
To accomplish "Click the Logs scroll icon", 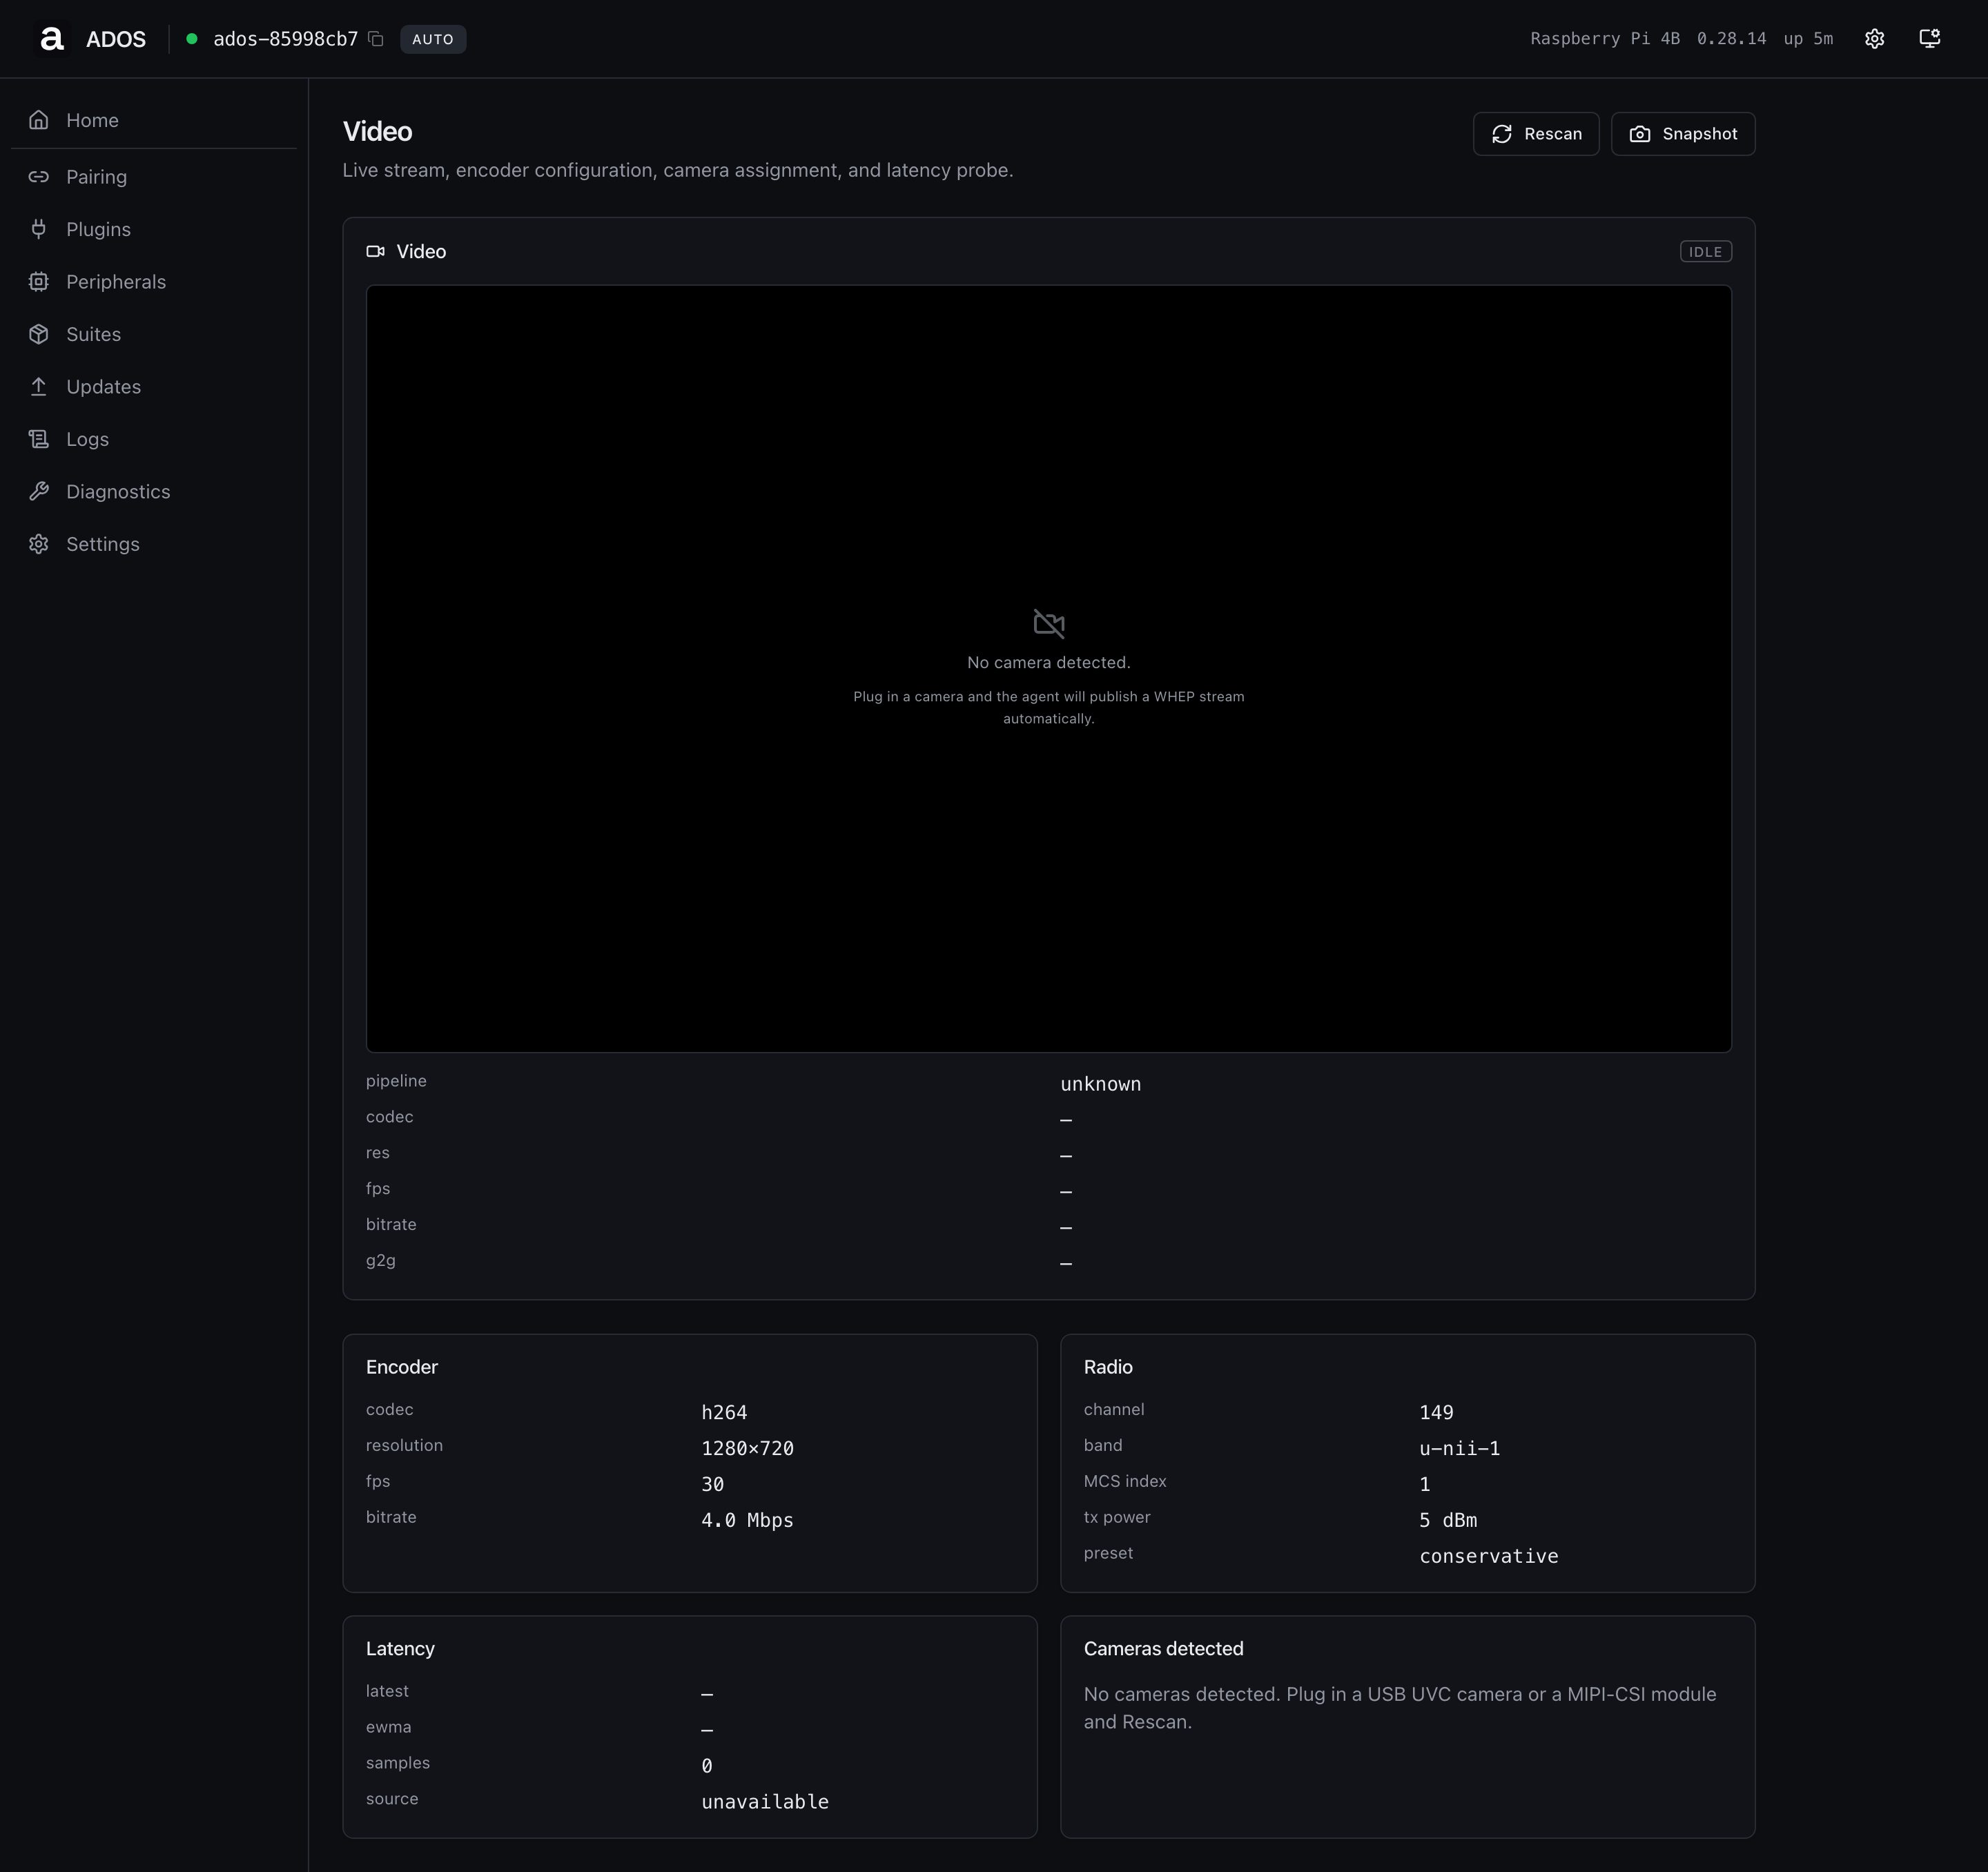I will [39, 439].
